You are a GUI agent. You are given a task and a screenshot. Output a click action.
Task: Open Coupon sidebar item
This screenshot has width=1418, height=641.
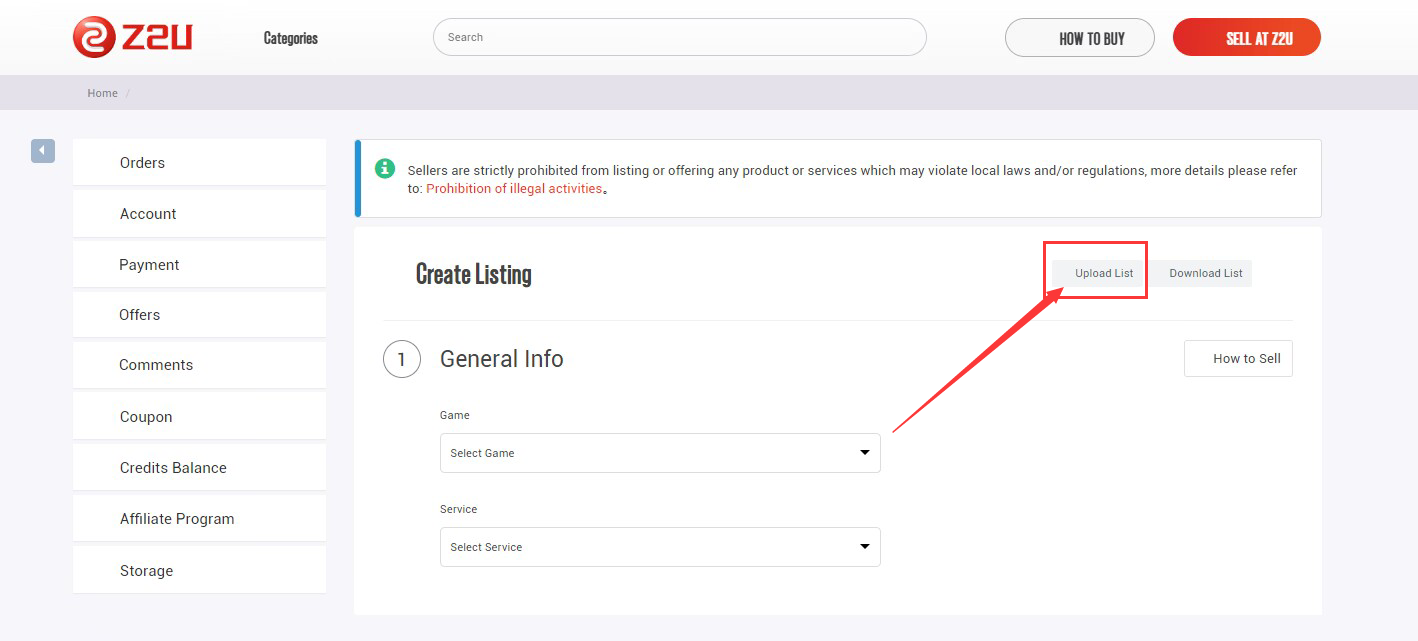(146, 417)
